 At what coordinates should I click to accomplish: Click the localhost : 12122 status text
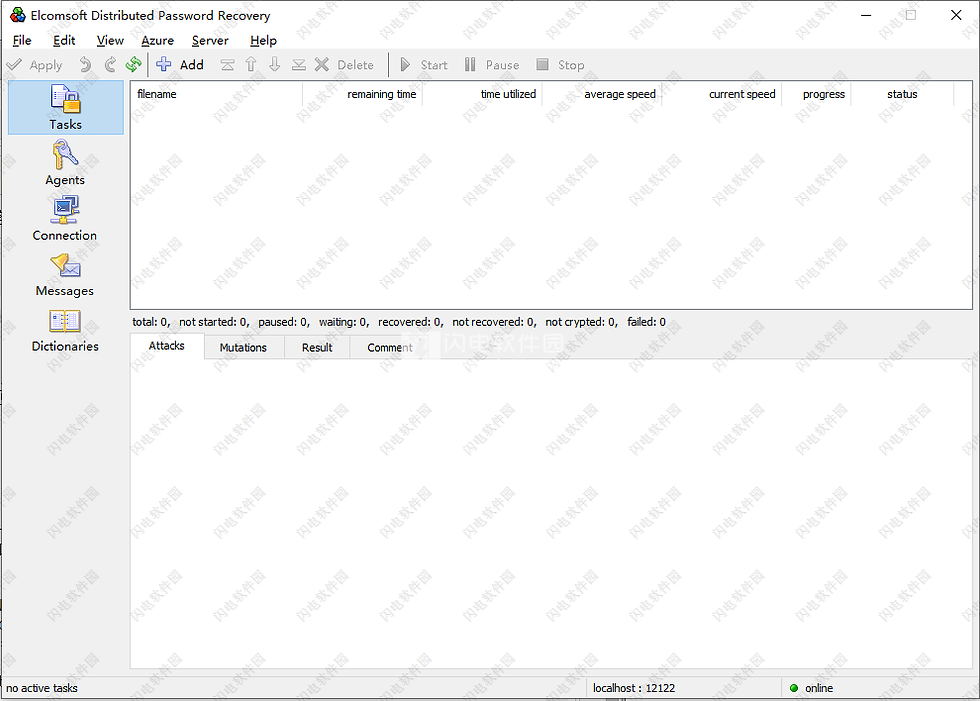tap(634, 688)
